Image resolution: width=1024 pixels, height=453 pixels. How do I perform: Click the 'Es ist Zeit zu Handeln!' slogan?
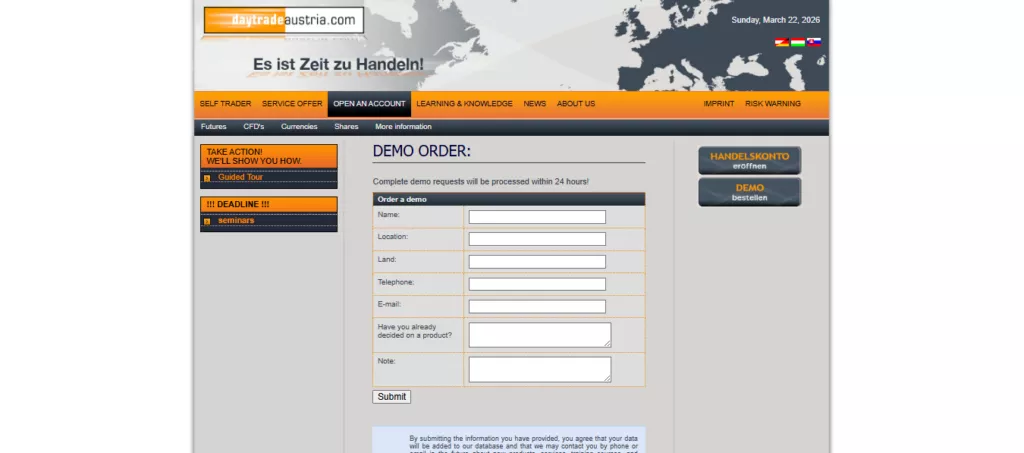(x=338, y=65)
